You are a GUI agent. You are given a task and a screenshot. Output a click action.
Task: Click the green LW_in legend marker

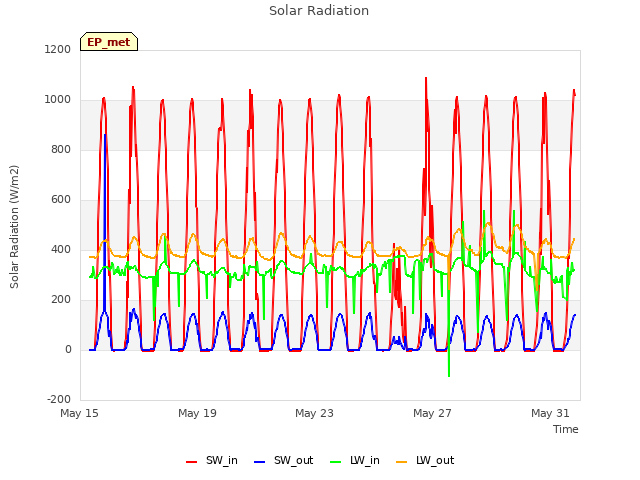click(335, 462)
